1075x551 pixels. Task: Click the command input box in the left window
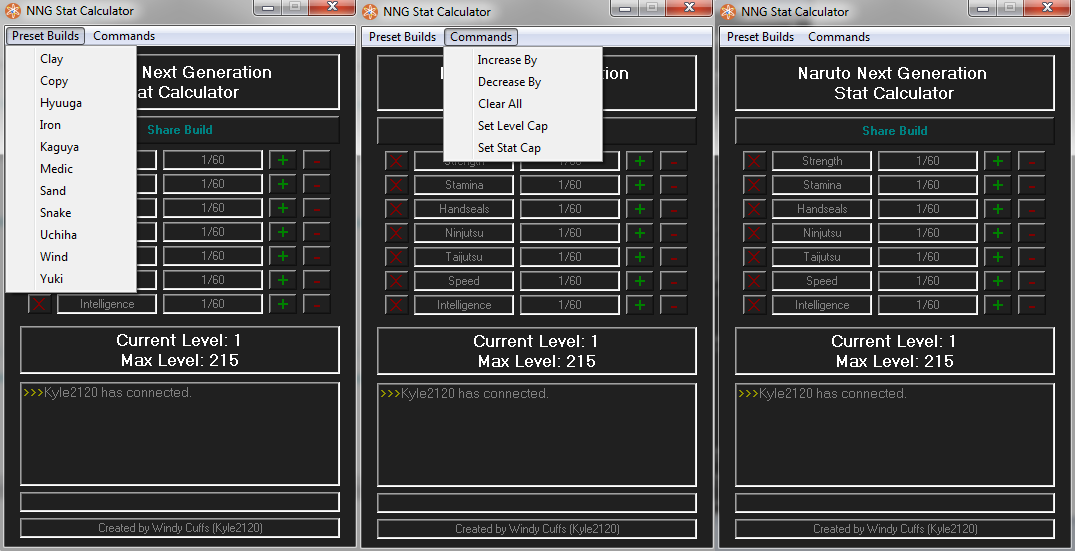point(180,502)
